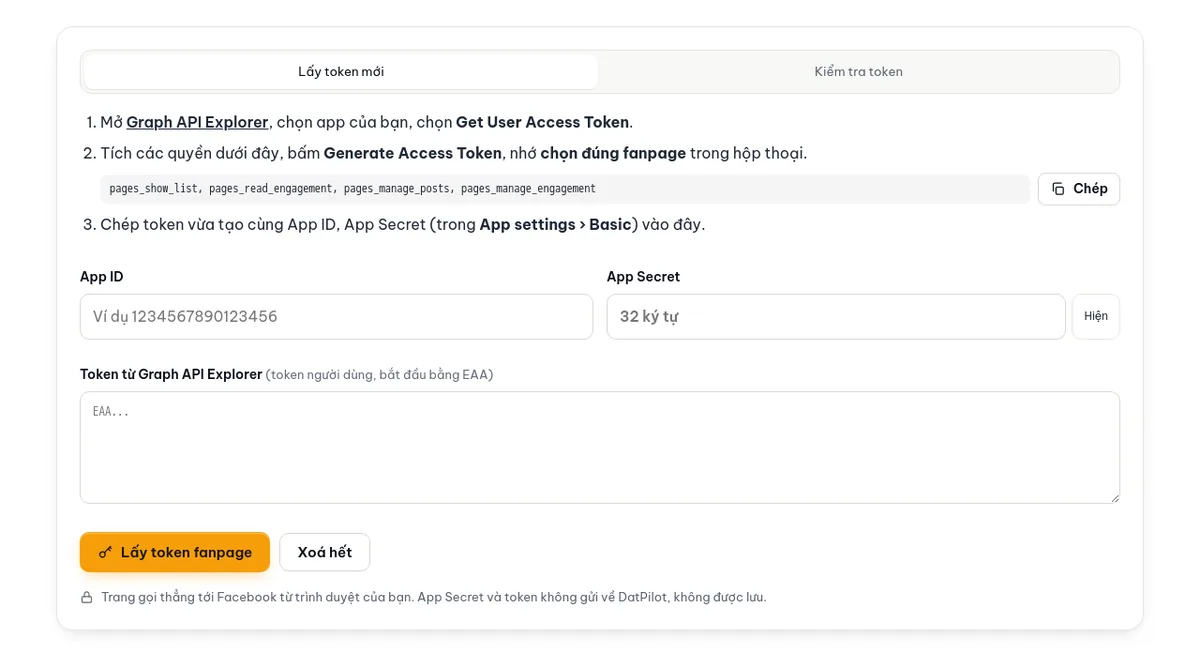The width and height of the screenshot is (1200, 668).
Task: Show App Secret using Hiện button
Action: tap(1096, 316)
